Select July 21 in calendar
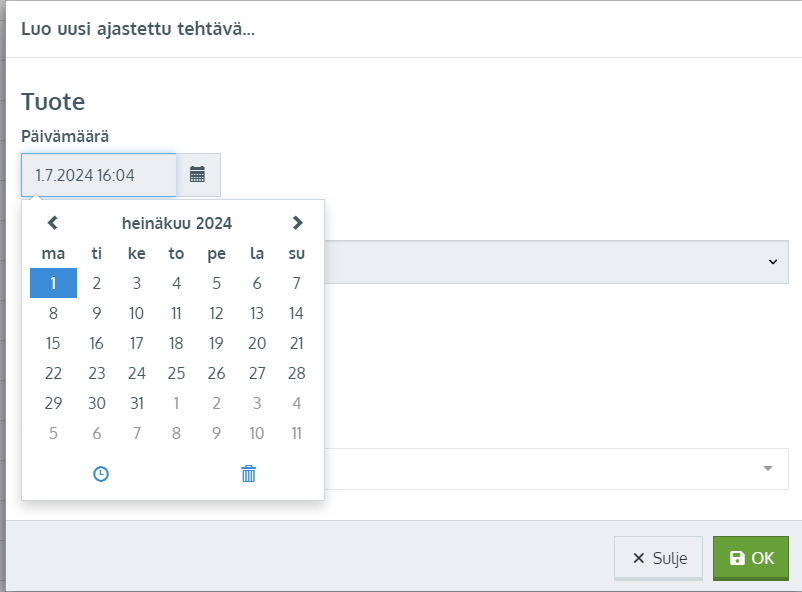The width and height of the screenshot is (802, 592). pyautogui.click(x=297, y=343)
